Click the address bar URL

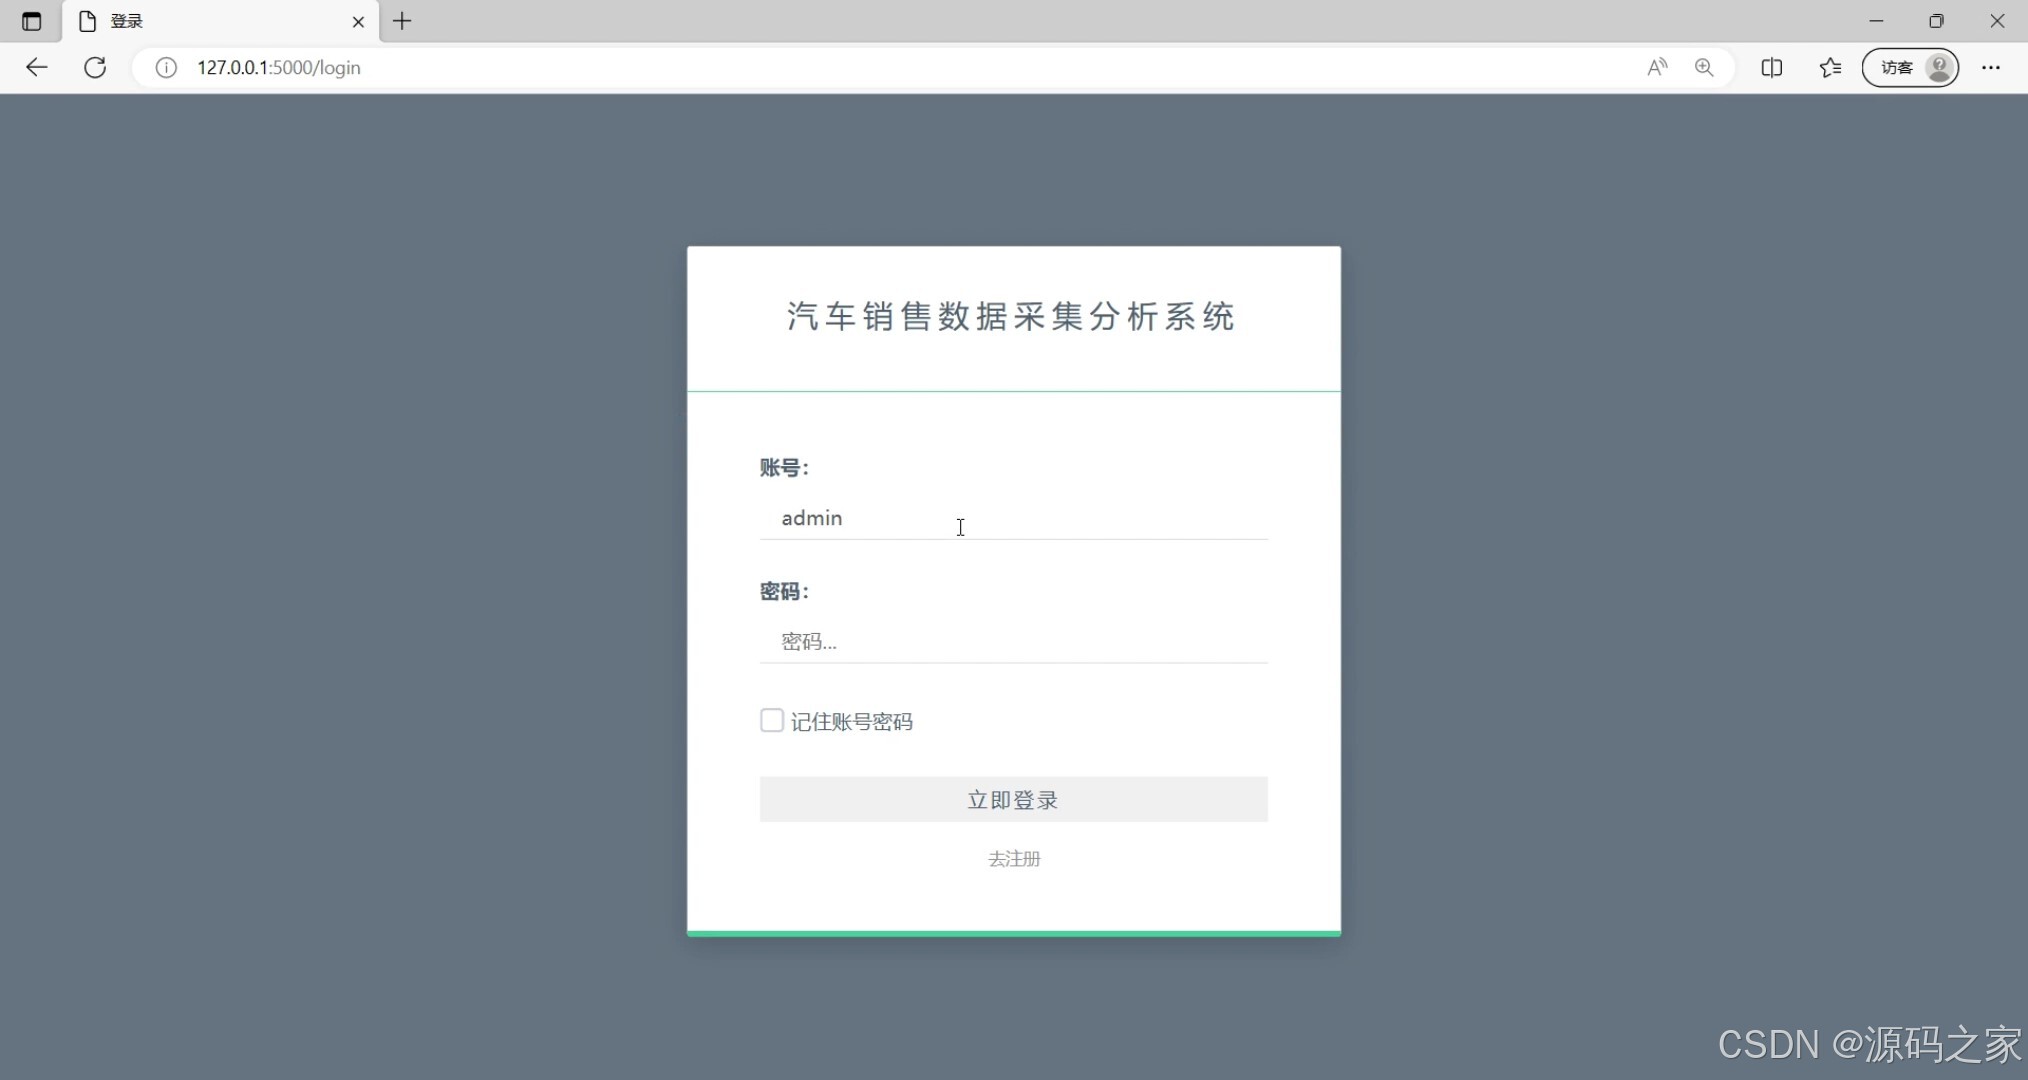[x=278, y=67]
